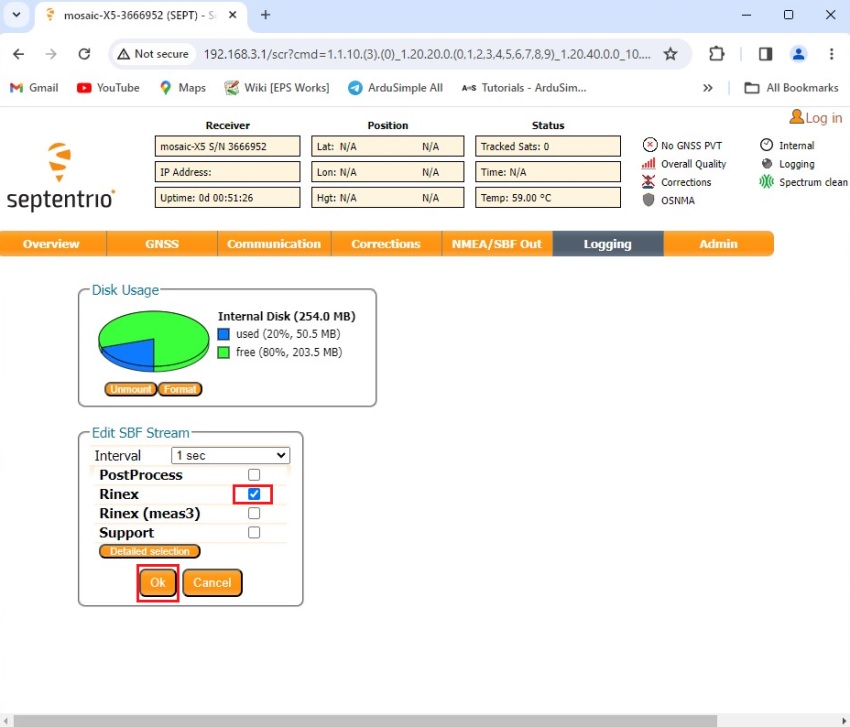Reload the page using the refresh icon
Image resolution: width=850 pixels, height=727 pixels.
84,54
